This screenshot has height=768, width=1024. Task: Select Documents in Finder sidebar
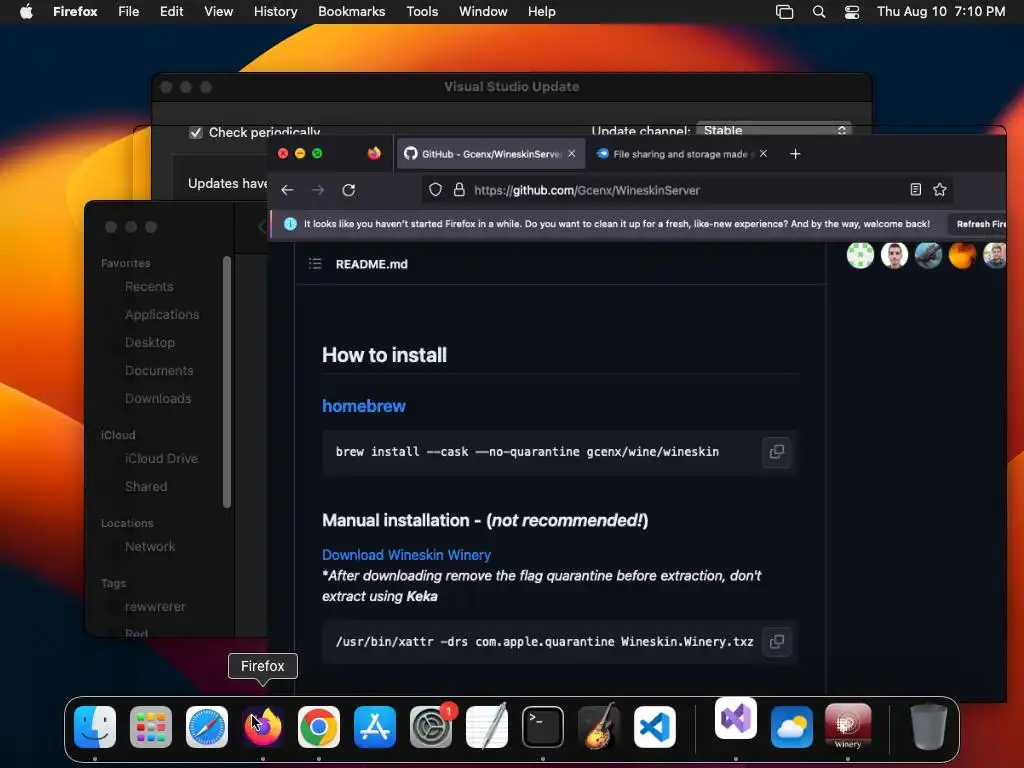tap(159, 370)
